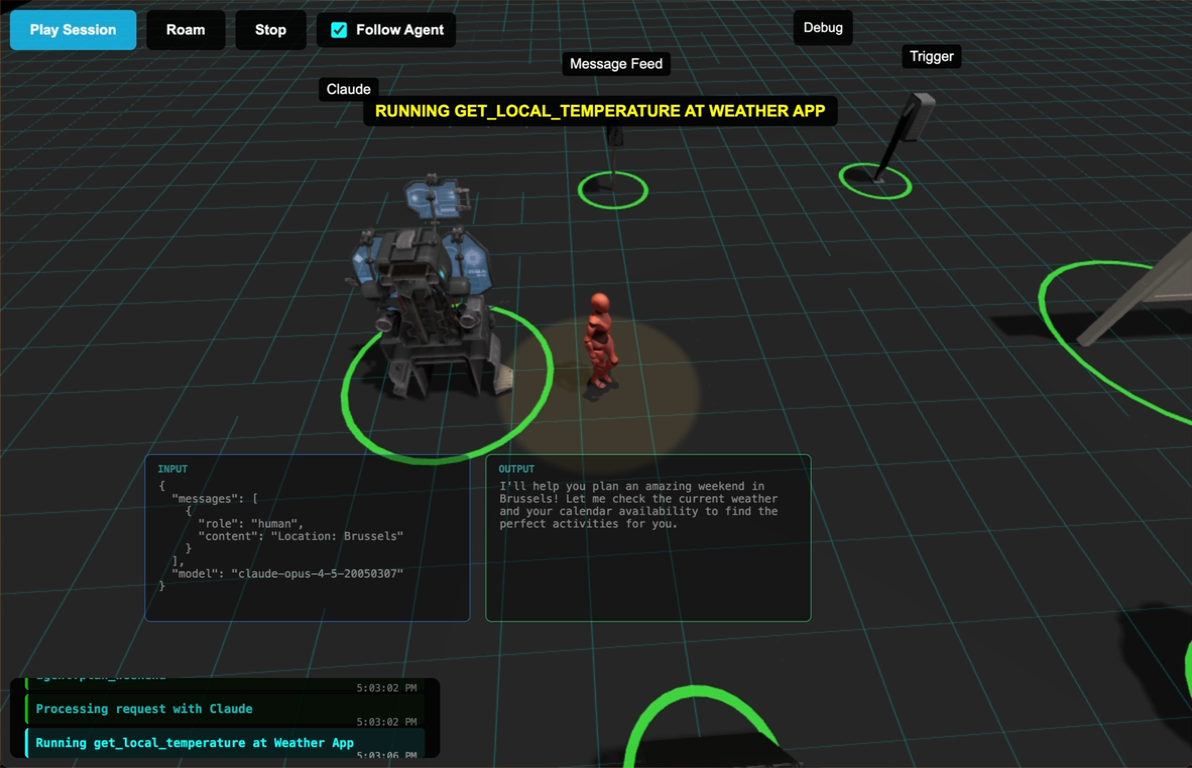This screenshot has width=1192, height=768.
Task: Select the Claude agent label
Action: [x=348, y=89]
